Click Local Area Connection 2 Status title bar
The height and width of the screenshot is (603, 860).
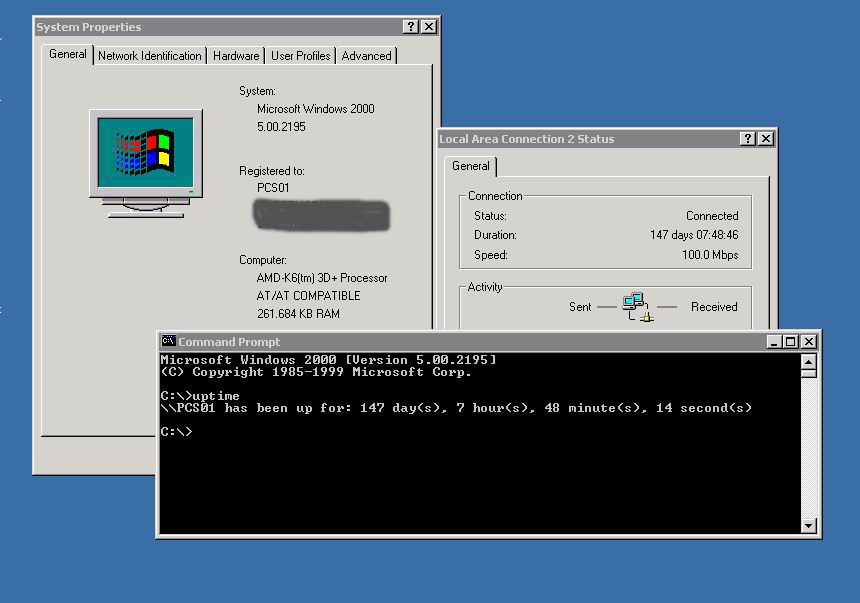point(607,139)
